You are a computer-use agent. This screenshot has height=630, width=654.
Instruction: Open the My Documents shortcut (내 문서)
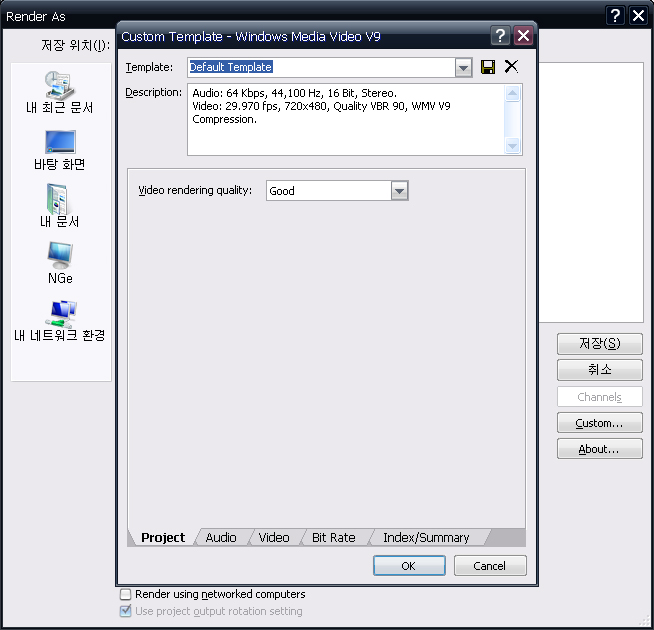click(x=60, y=206)
